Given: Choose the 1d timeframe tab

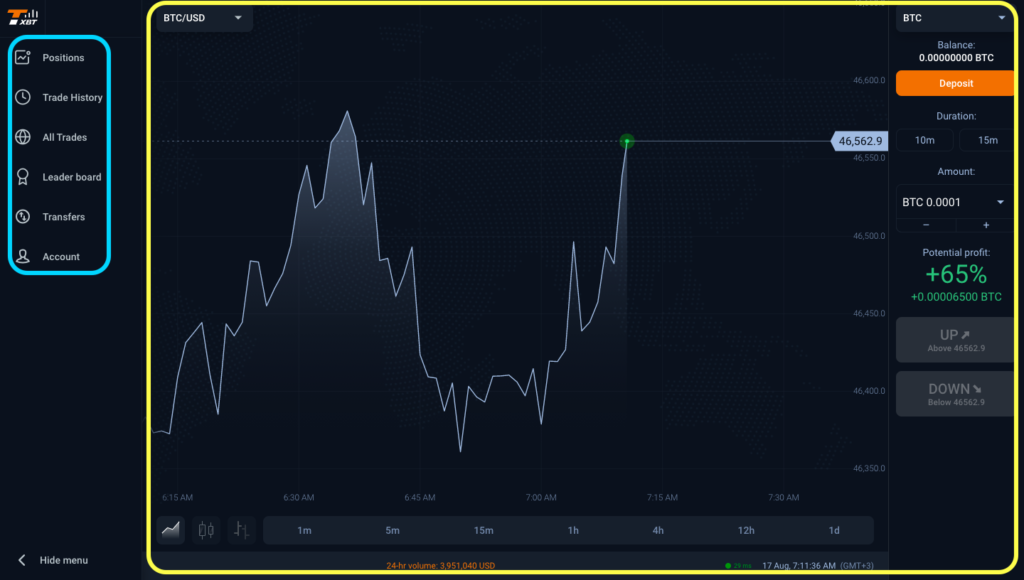Looking at the screenshot, I should click(x=834, y=530).
